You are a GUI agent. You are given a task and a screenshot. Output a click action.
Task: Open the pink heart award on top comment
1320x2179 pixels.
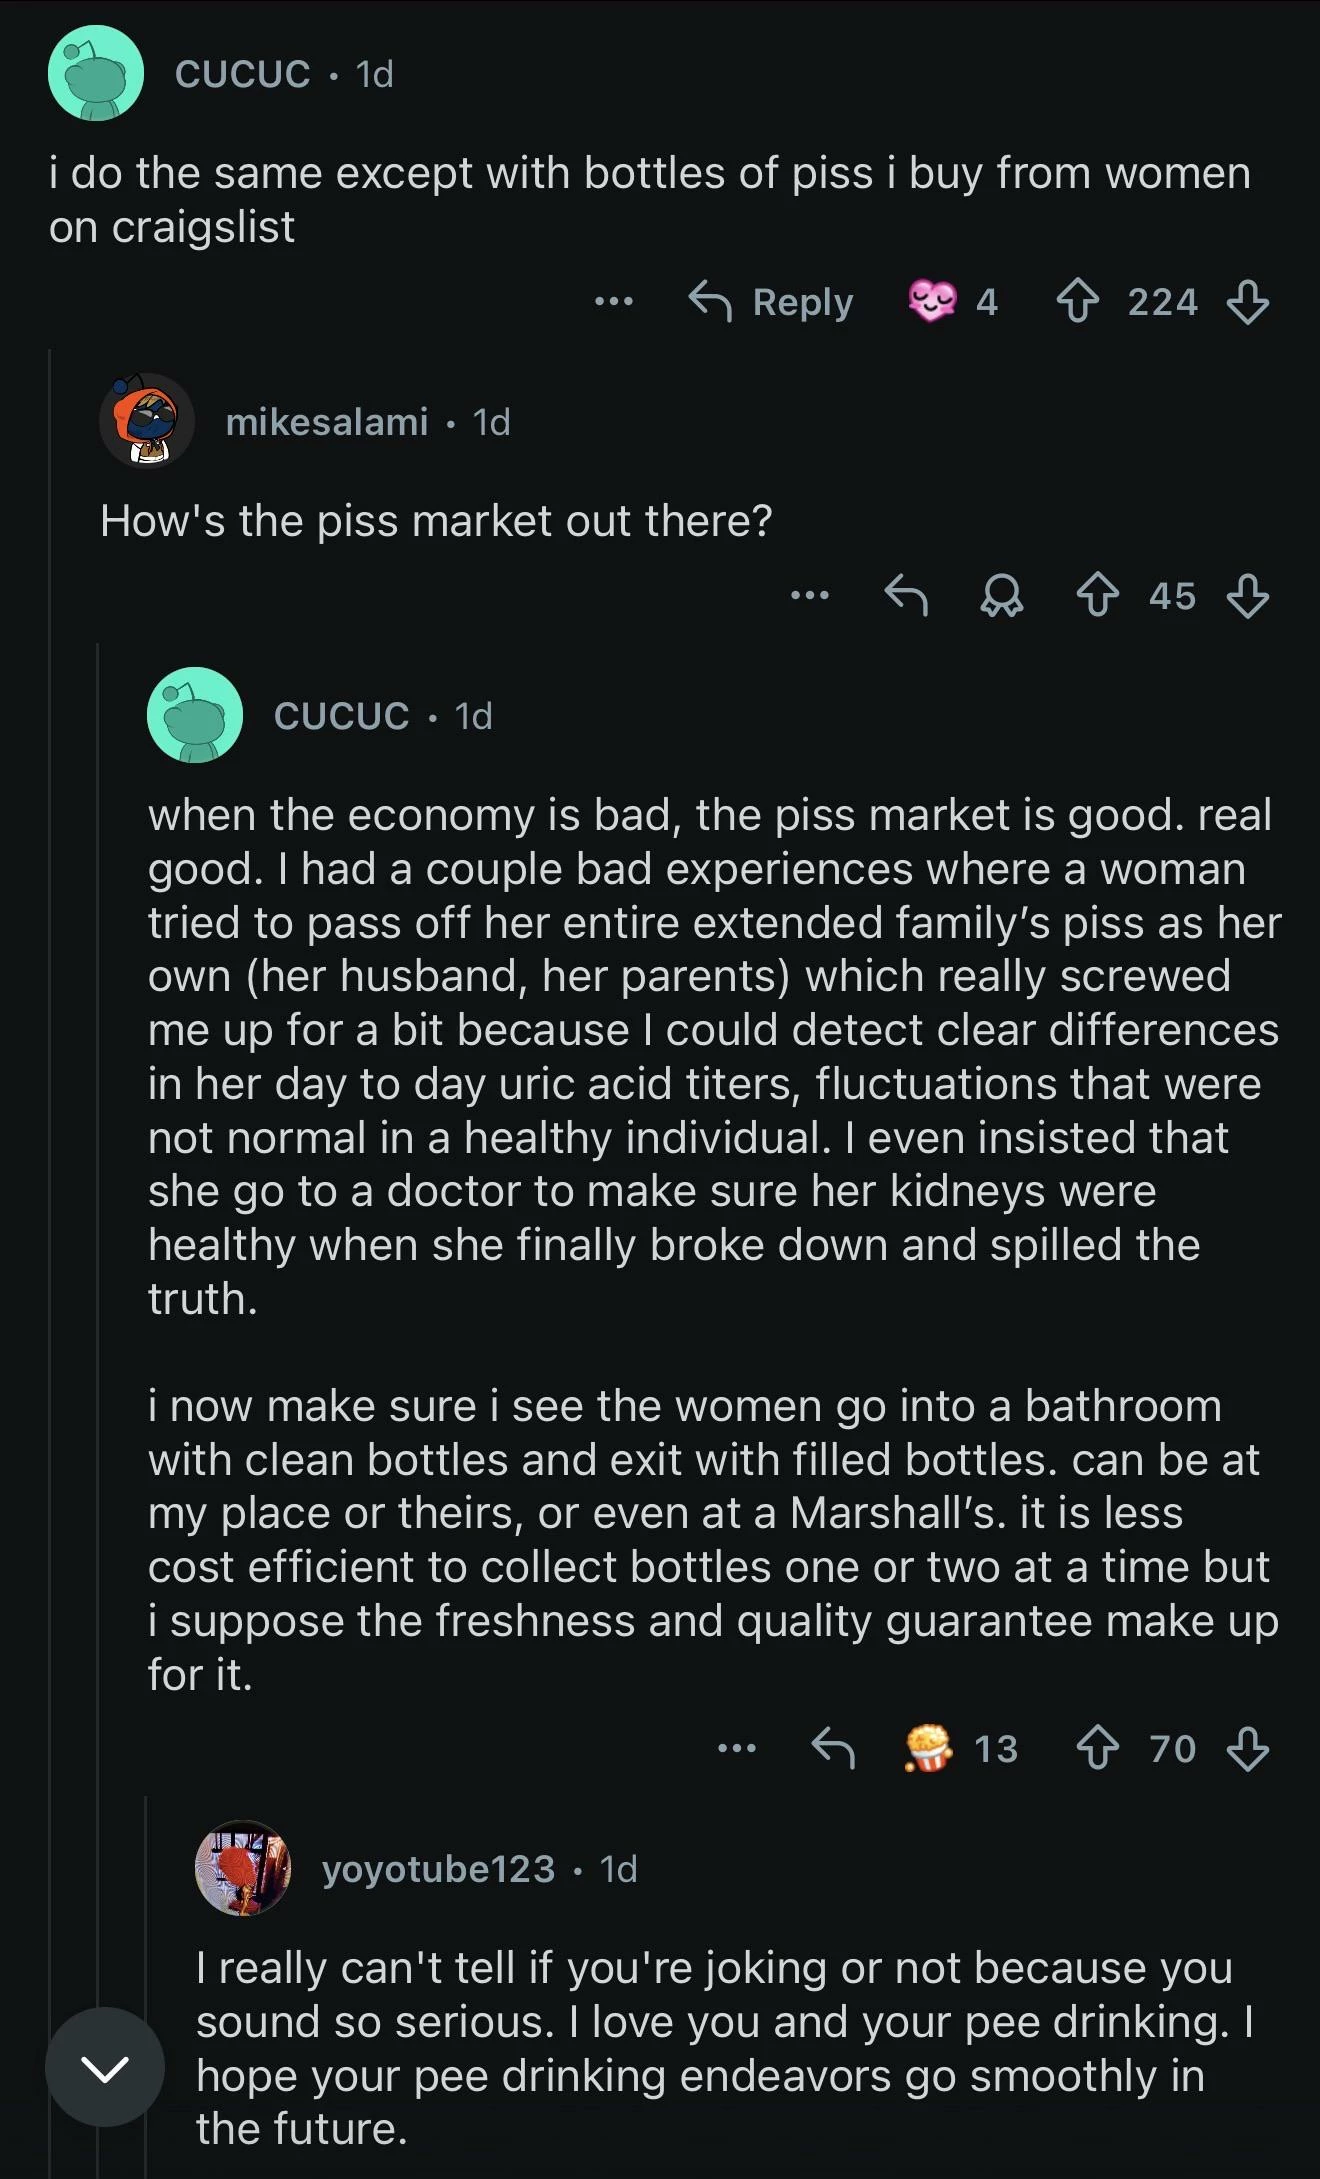932,301
